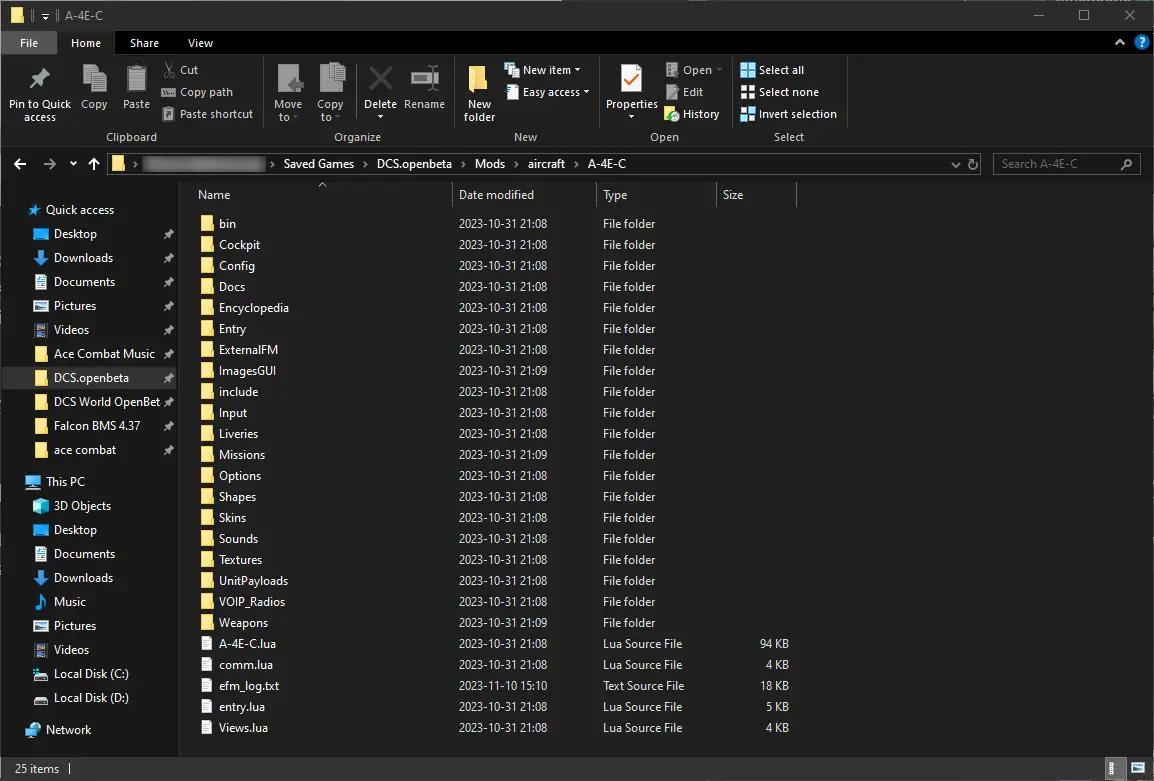1154x781 pixels.
Task: Click Paste shortcut in ribbon
Action: click(207, 114)
